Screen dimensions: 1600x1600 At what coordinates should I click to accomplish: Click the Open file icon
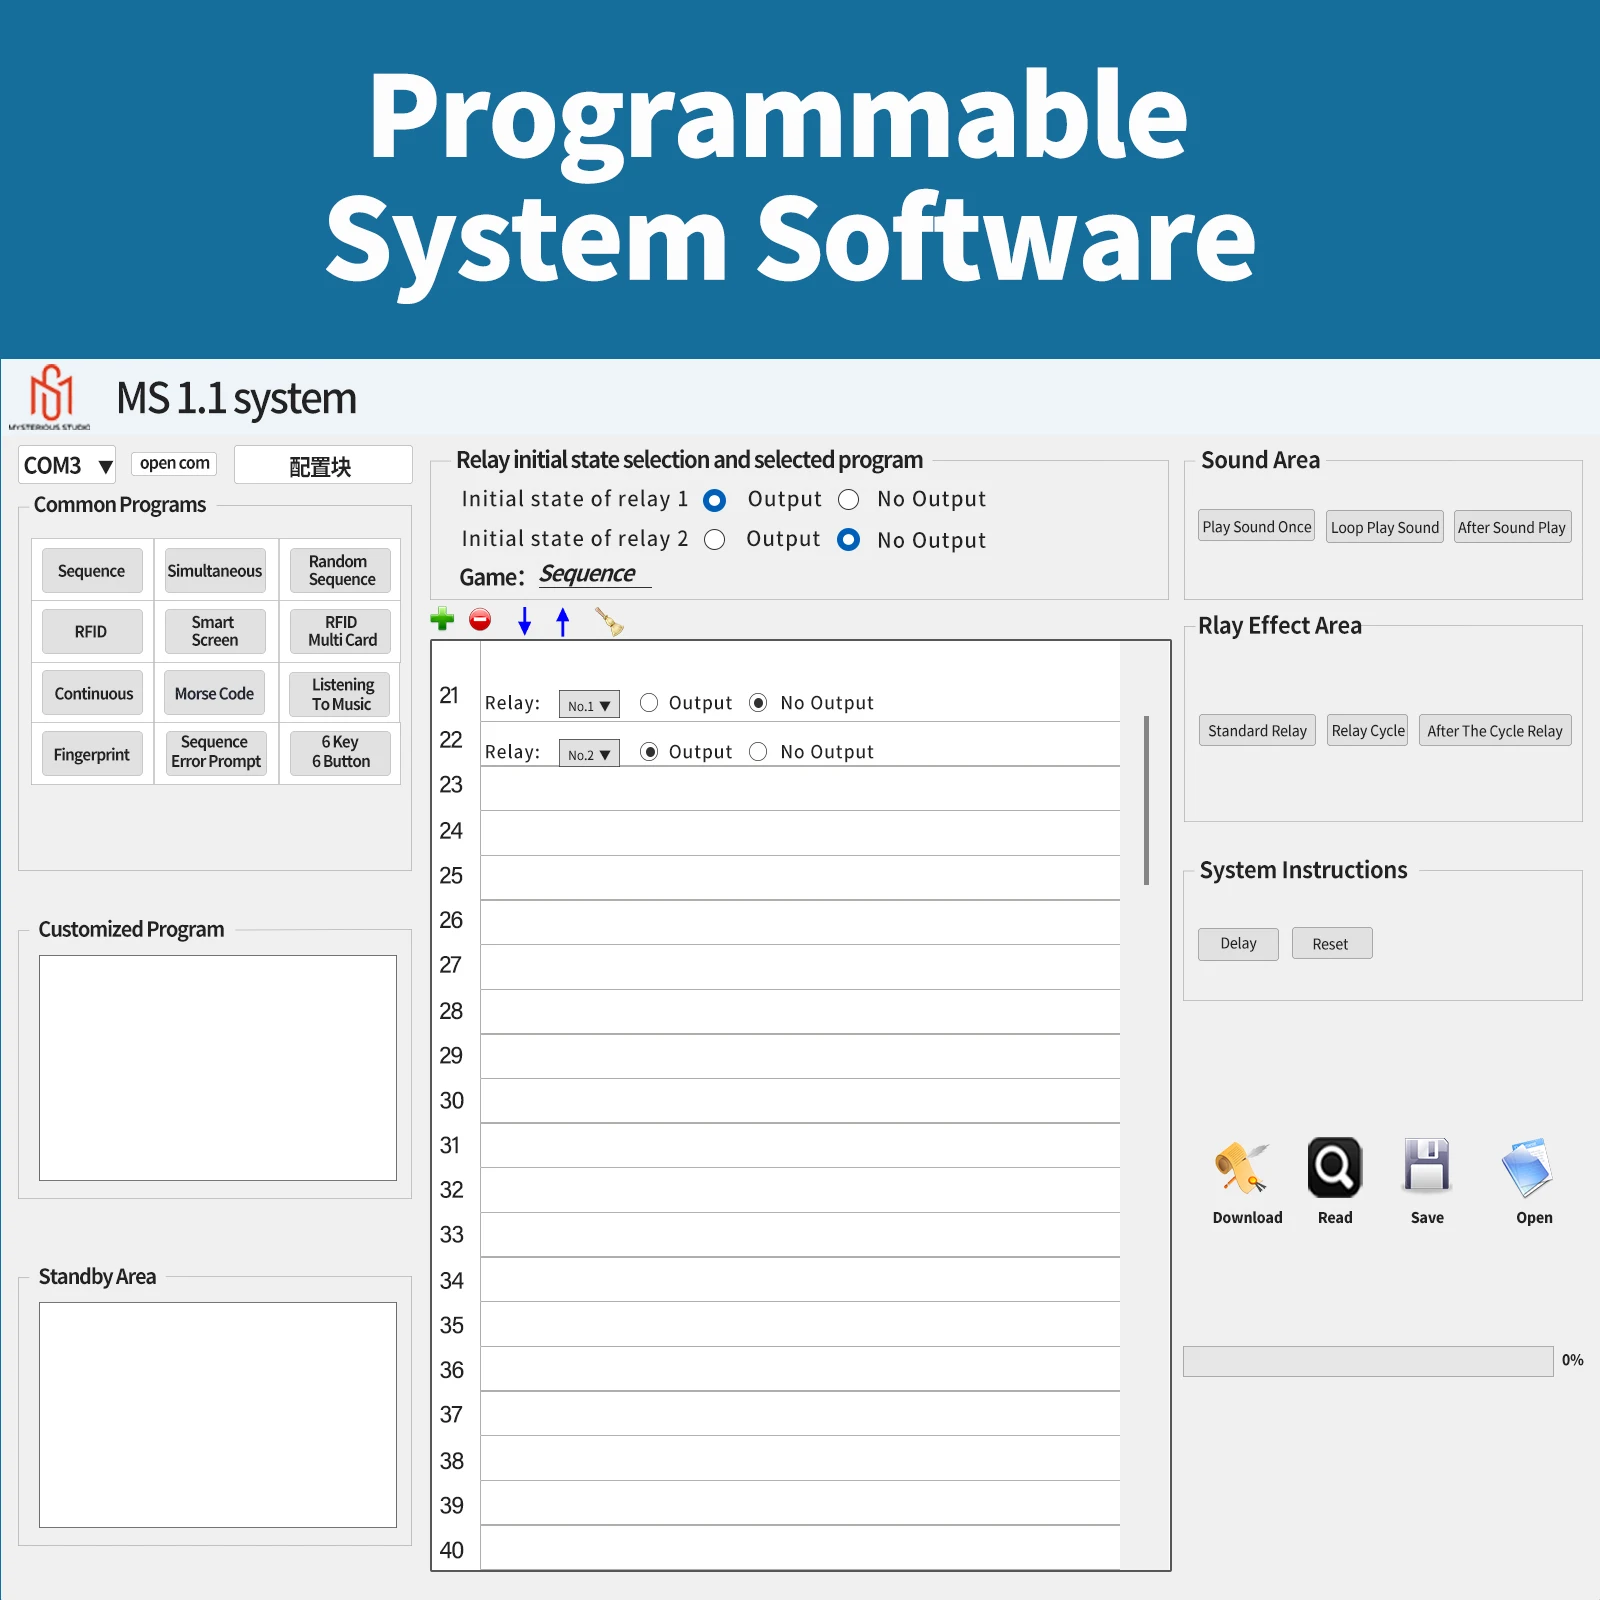pyautogui.click(x=1527, y=1167)
